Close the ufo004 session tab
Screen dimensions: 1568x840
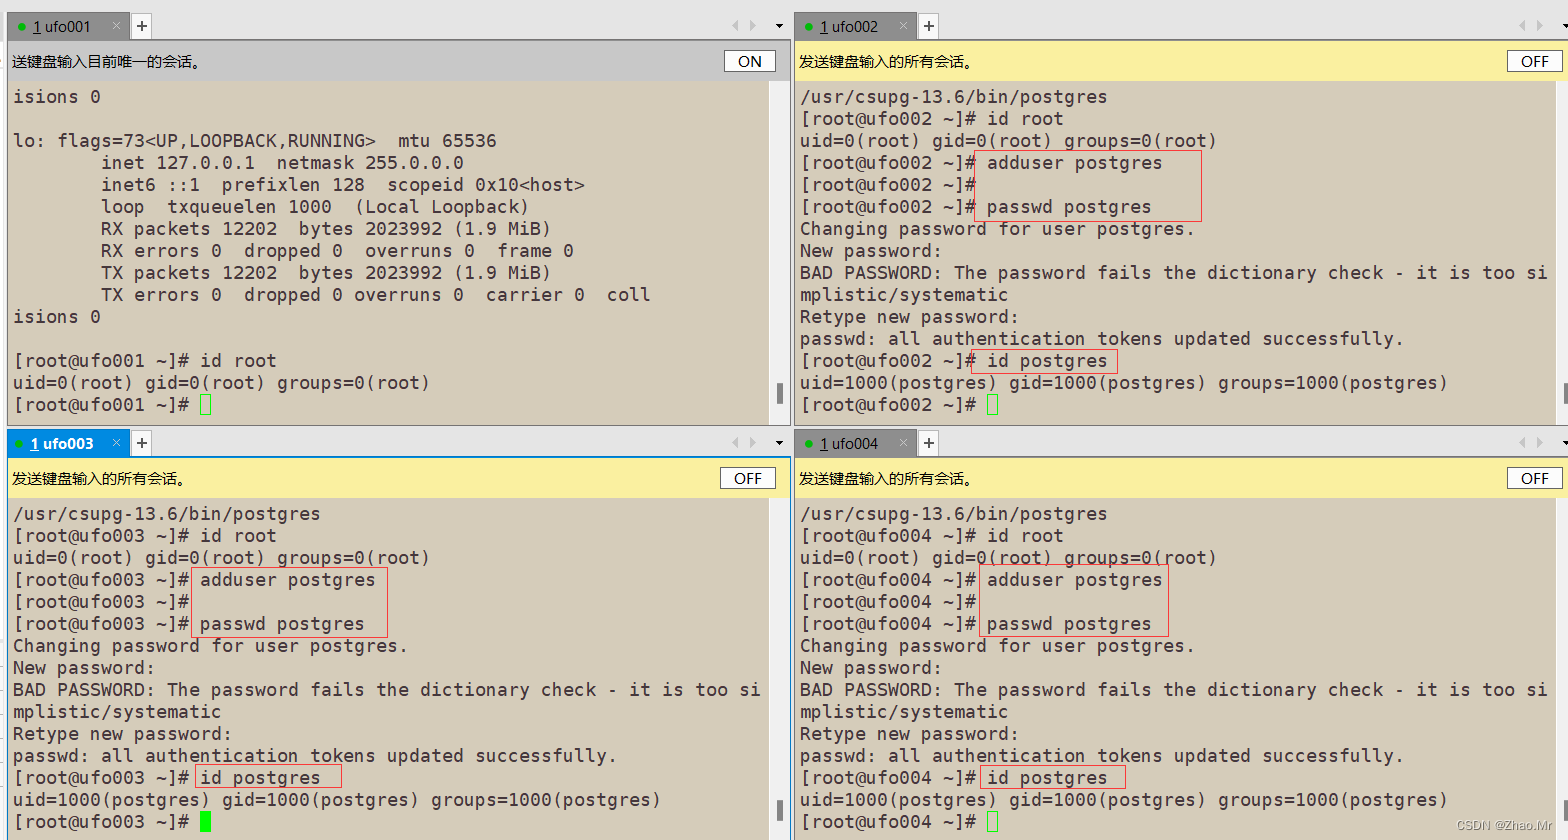903,443
